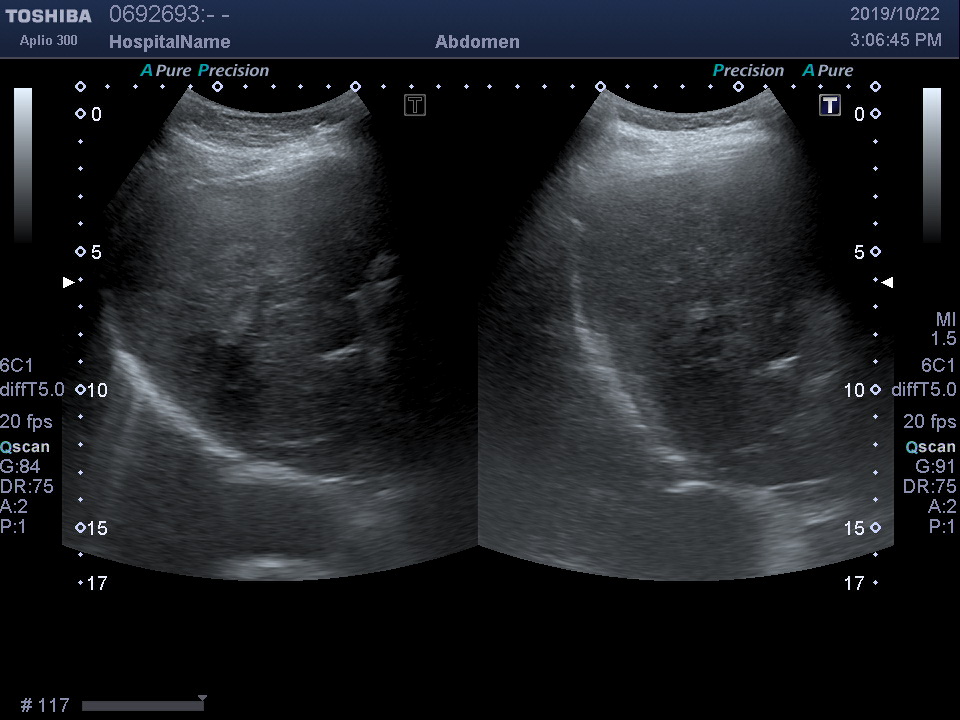Click the left image's A Pure label
Viewport: 960px width, 720px height.
pos(166,70)
